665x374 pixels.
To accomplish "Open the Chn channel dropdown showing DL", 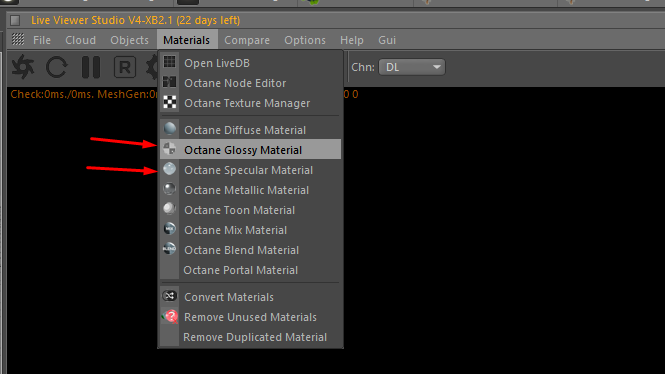I will [x=412, y=67].
